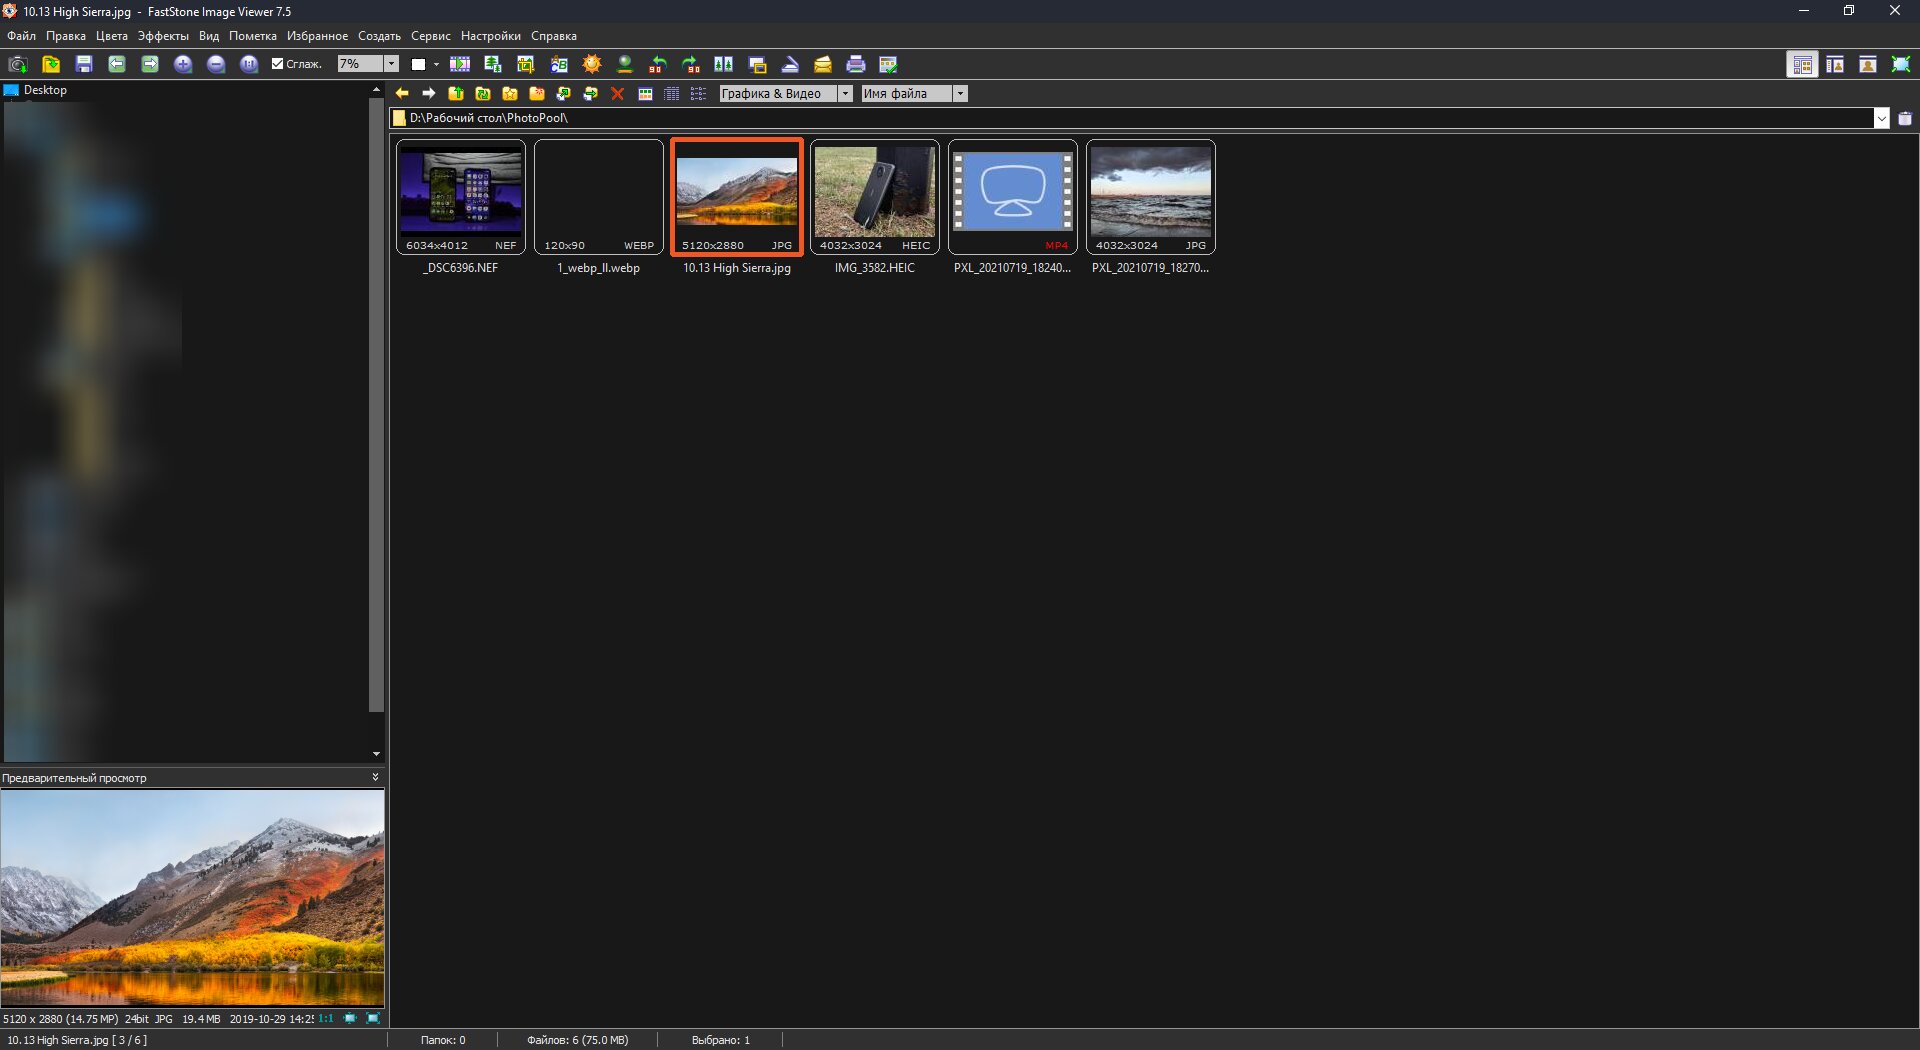
Task: Select the MP4 video thumbnail
Action: point(1013,198)
